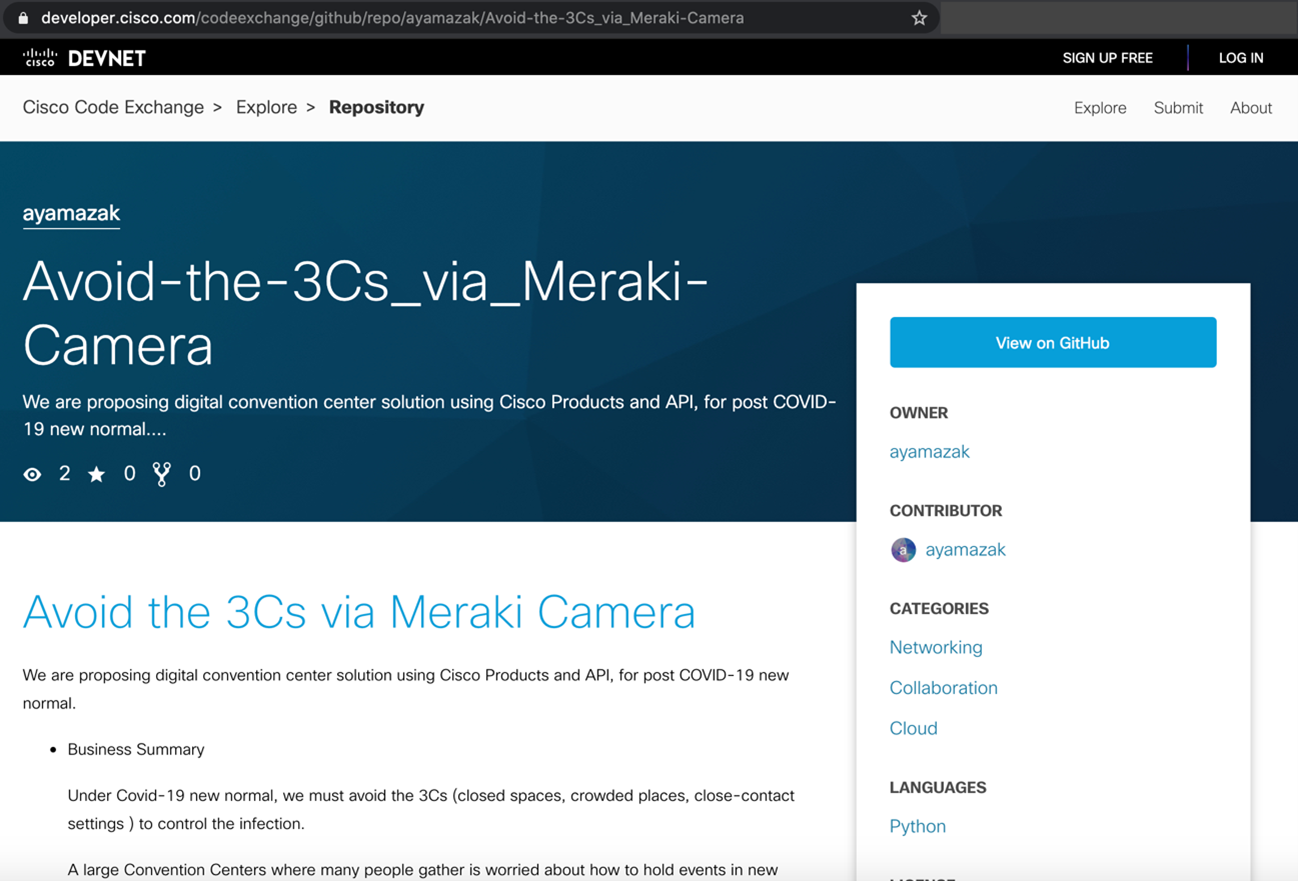Click the View on GitHub button
1298x881 pixels.
pyautogui.click(x=1052, y=342)
